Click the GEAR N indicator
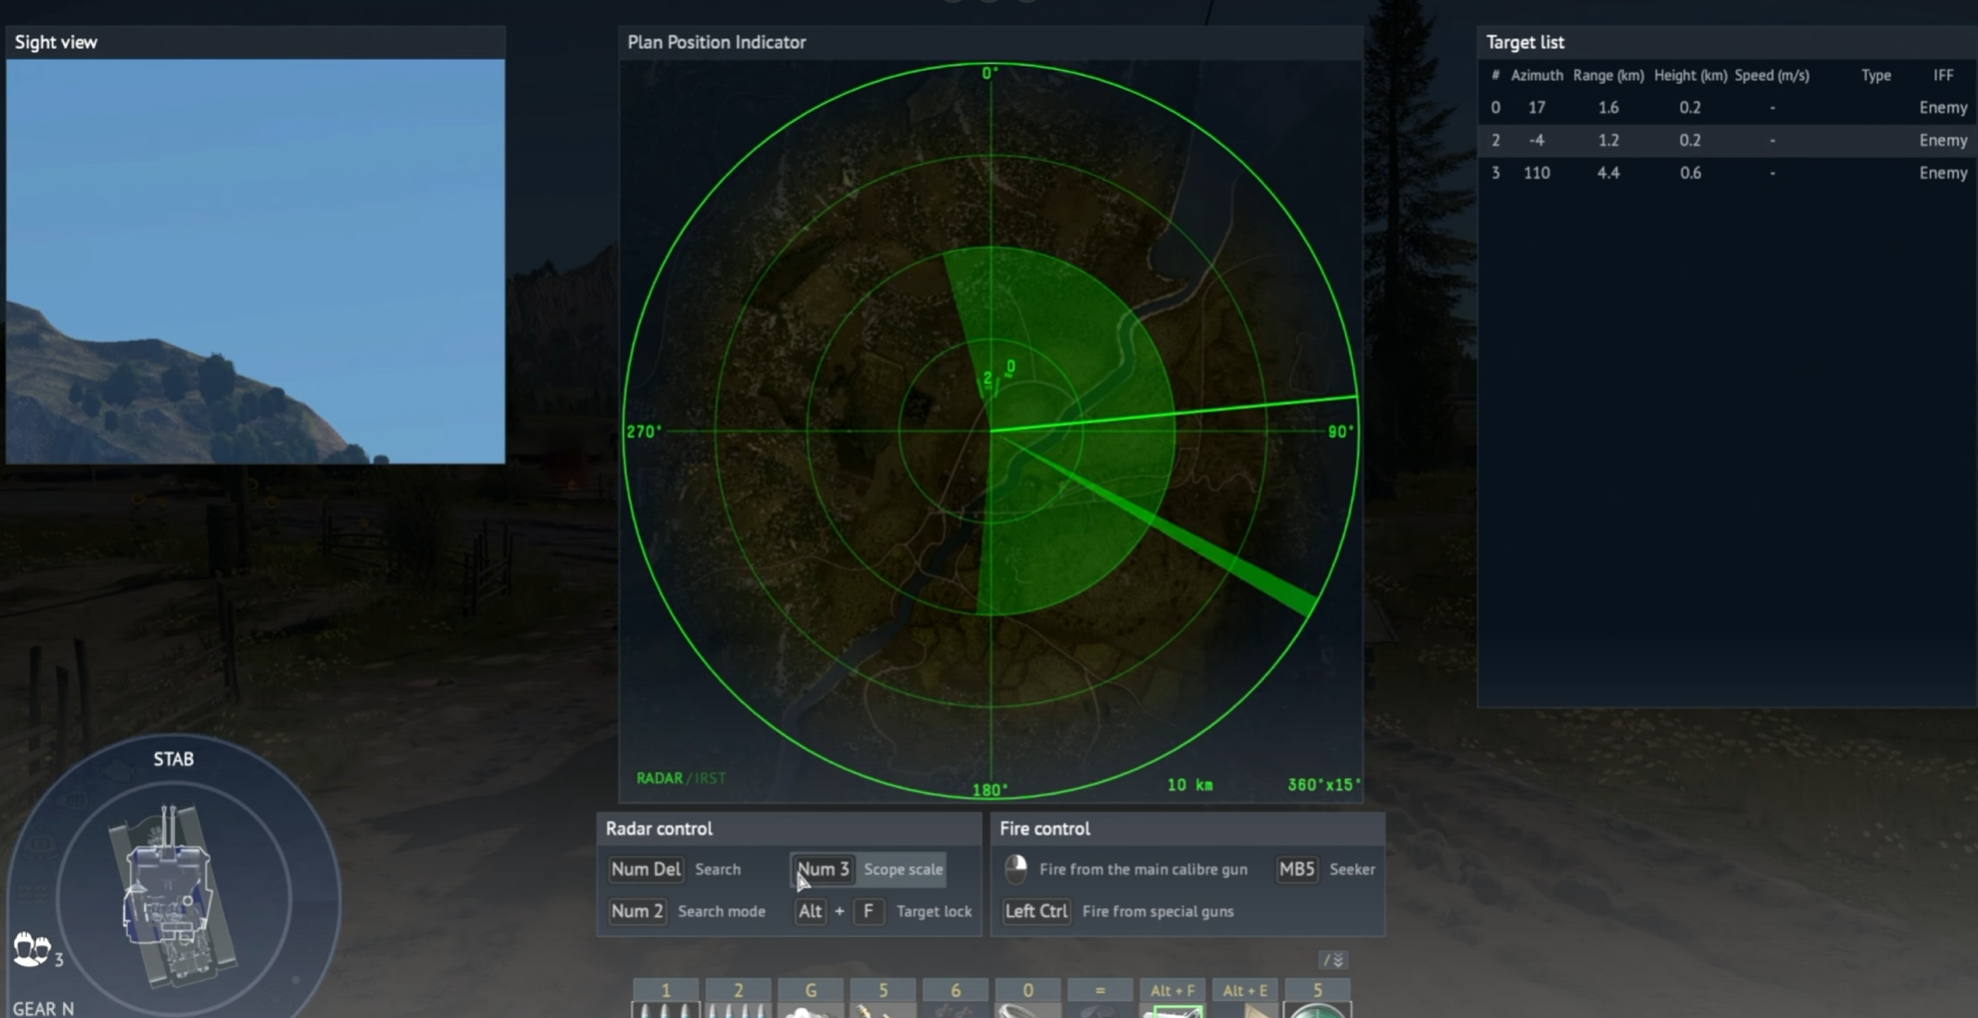The width and height of the screenshot is (1978, 1018). tap(43, 1008)
